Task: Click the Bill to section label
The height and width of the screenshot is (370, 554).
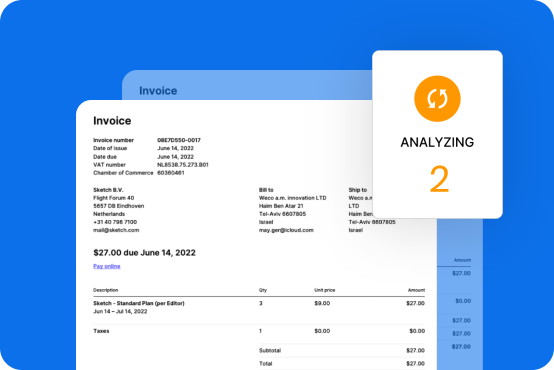Action: (x=266, y=190)
